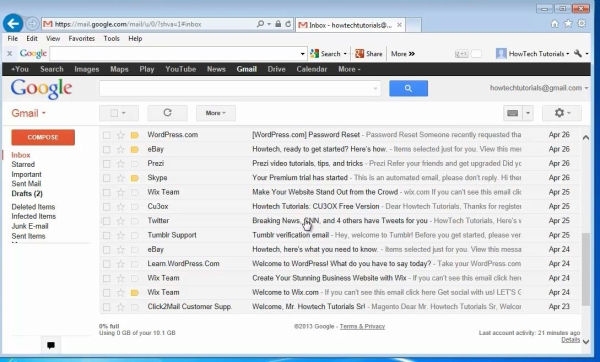The image size is (600, 362).
Task: Open the Help menu
Action: pos(135,38)
